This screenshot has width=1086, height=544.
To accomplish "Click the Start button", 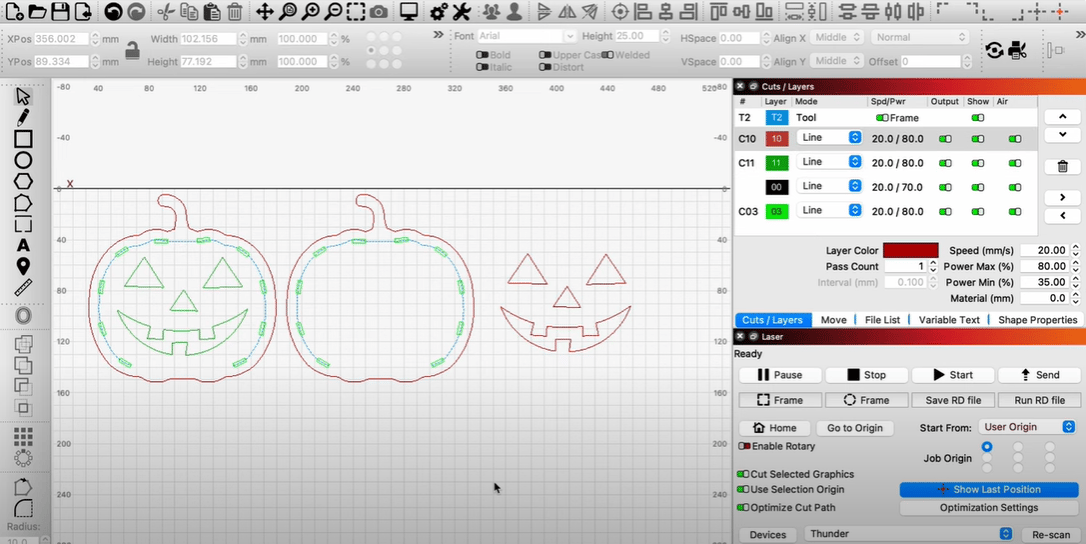I will pyautogui.click(x=953, y=375).
